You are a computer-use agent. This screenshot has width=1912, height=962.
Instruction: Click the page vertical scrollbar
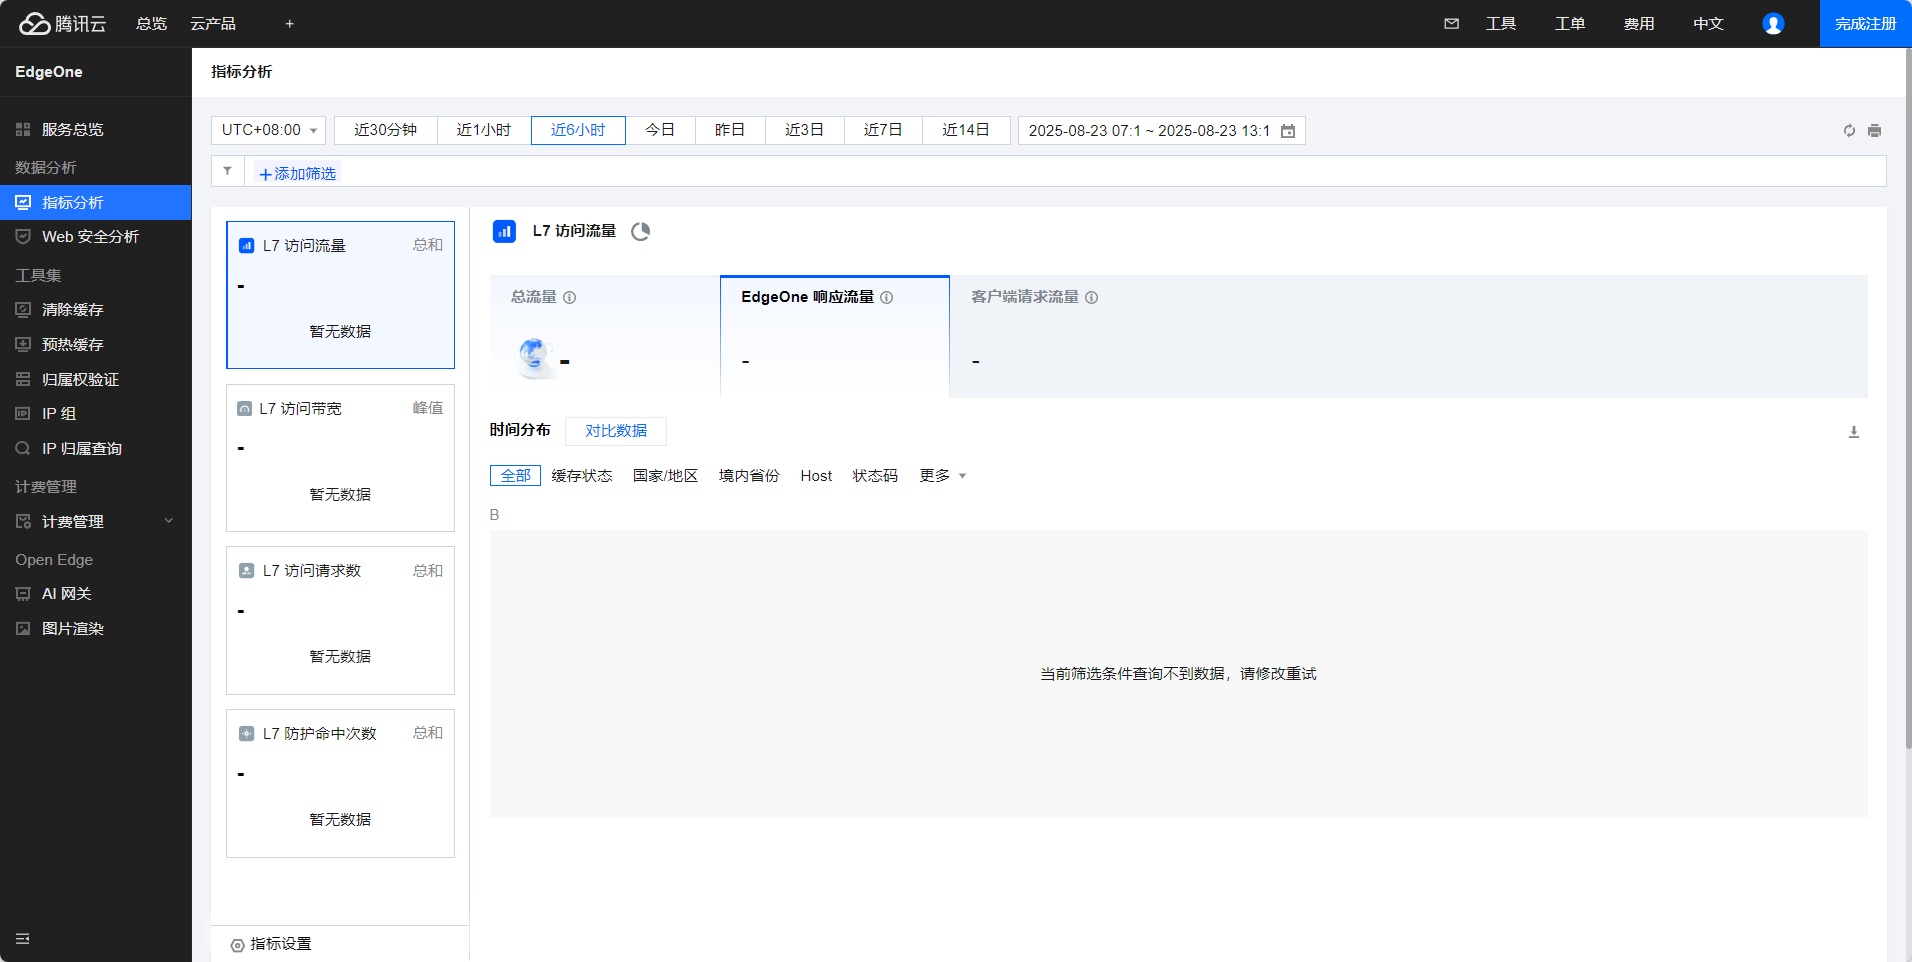click(x=1908, y=400)
